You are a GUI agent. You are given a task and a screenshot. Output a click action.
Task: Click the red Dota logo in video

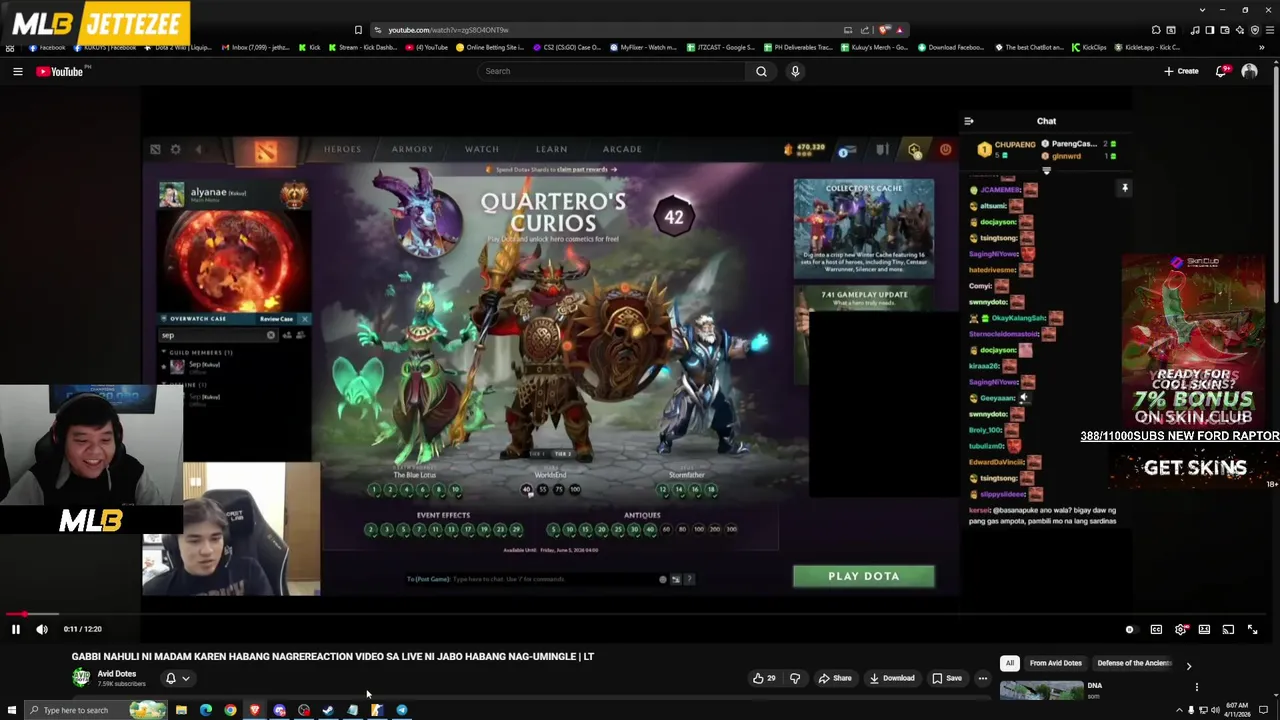265,151
